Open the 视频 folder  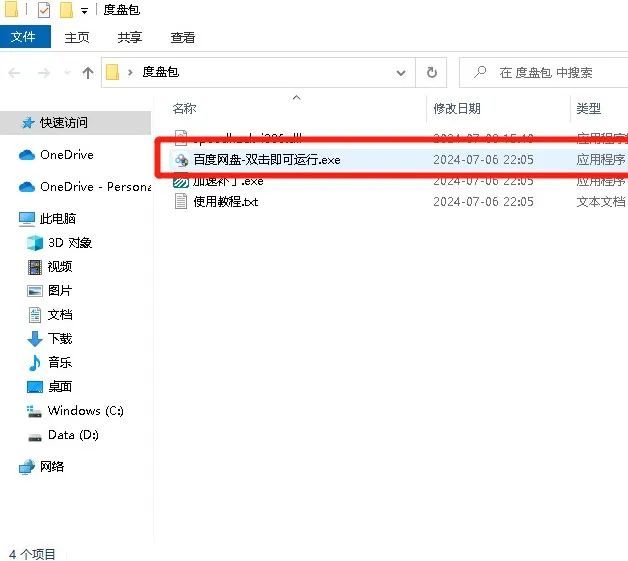point(60,267)
